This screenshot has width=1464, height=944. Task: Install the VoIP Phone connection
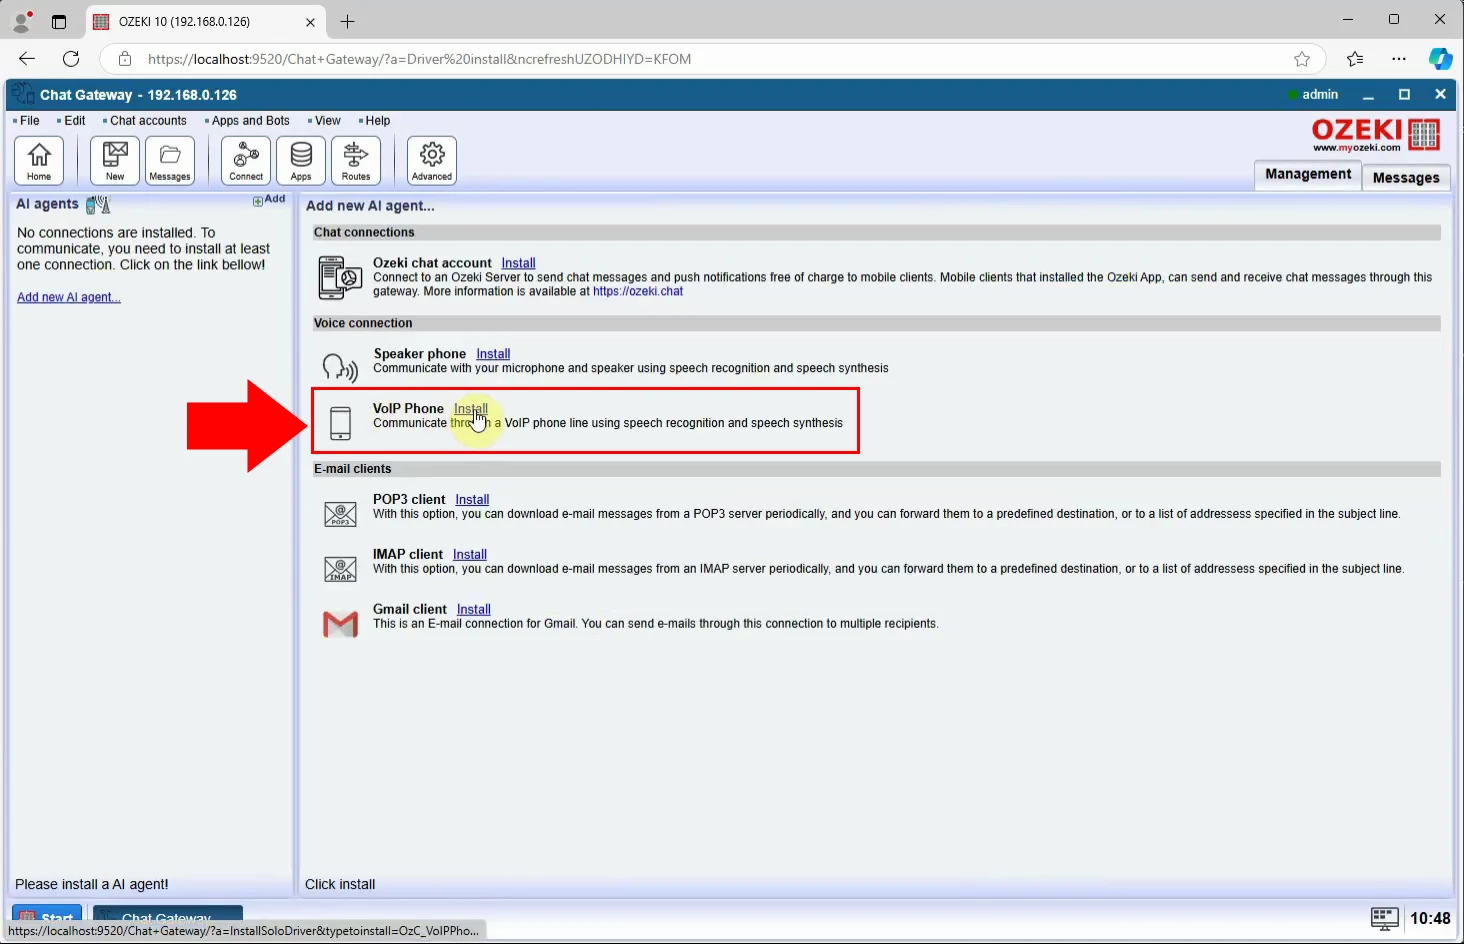471,409
